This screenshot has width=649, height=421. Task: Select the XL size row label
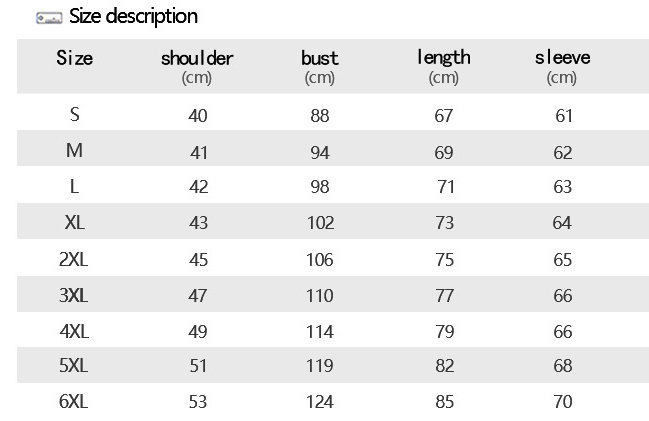tap(74, 223)
